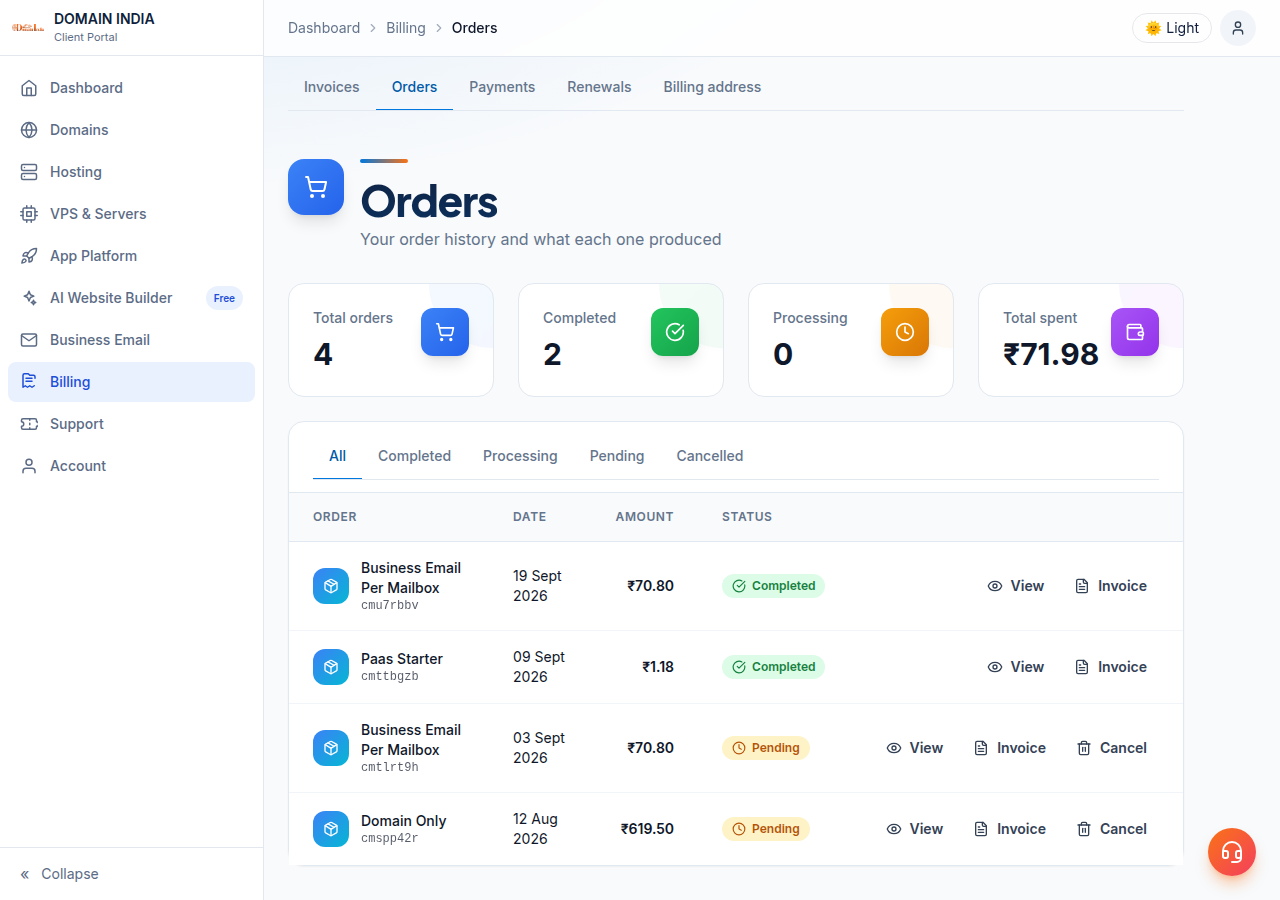
Task: View order cmu7rbbv details
Action: [1015, 586]
